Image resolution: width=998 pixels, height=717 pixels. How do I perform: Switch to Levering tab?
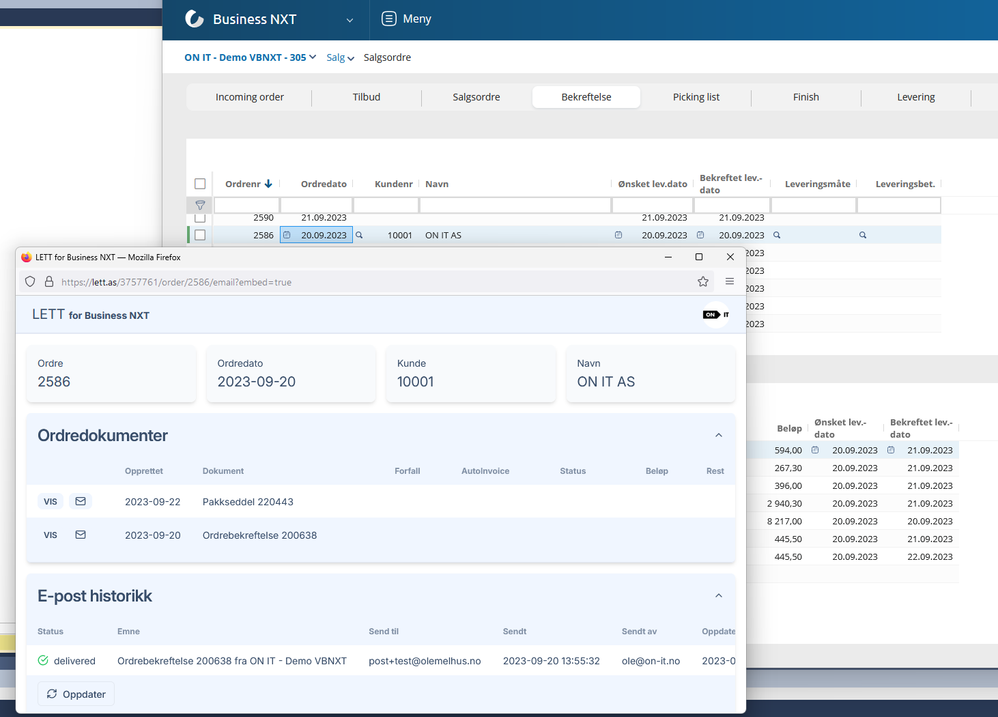click(x=916, y=97)
